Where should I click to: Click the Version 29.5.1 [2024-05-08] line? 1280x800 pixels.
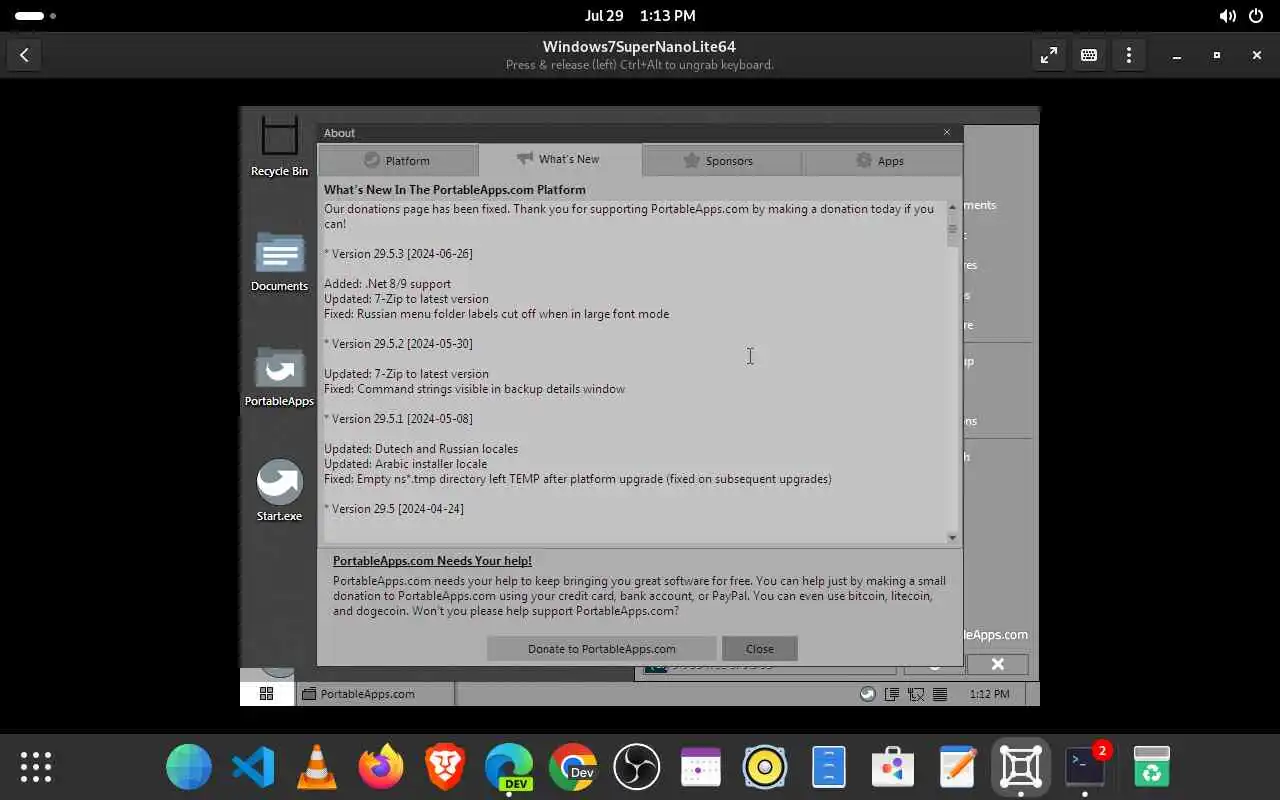pyautogui.click(x=398, y=419)
